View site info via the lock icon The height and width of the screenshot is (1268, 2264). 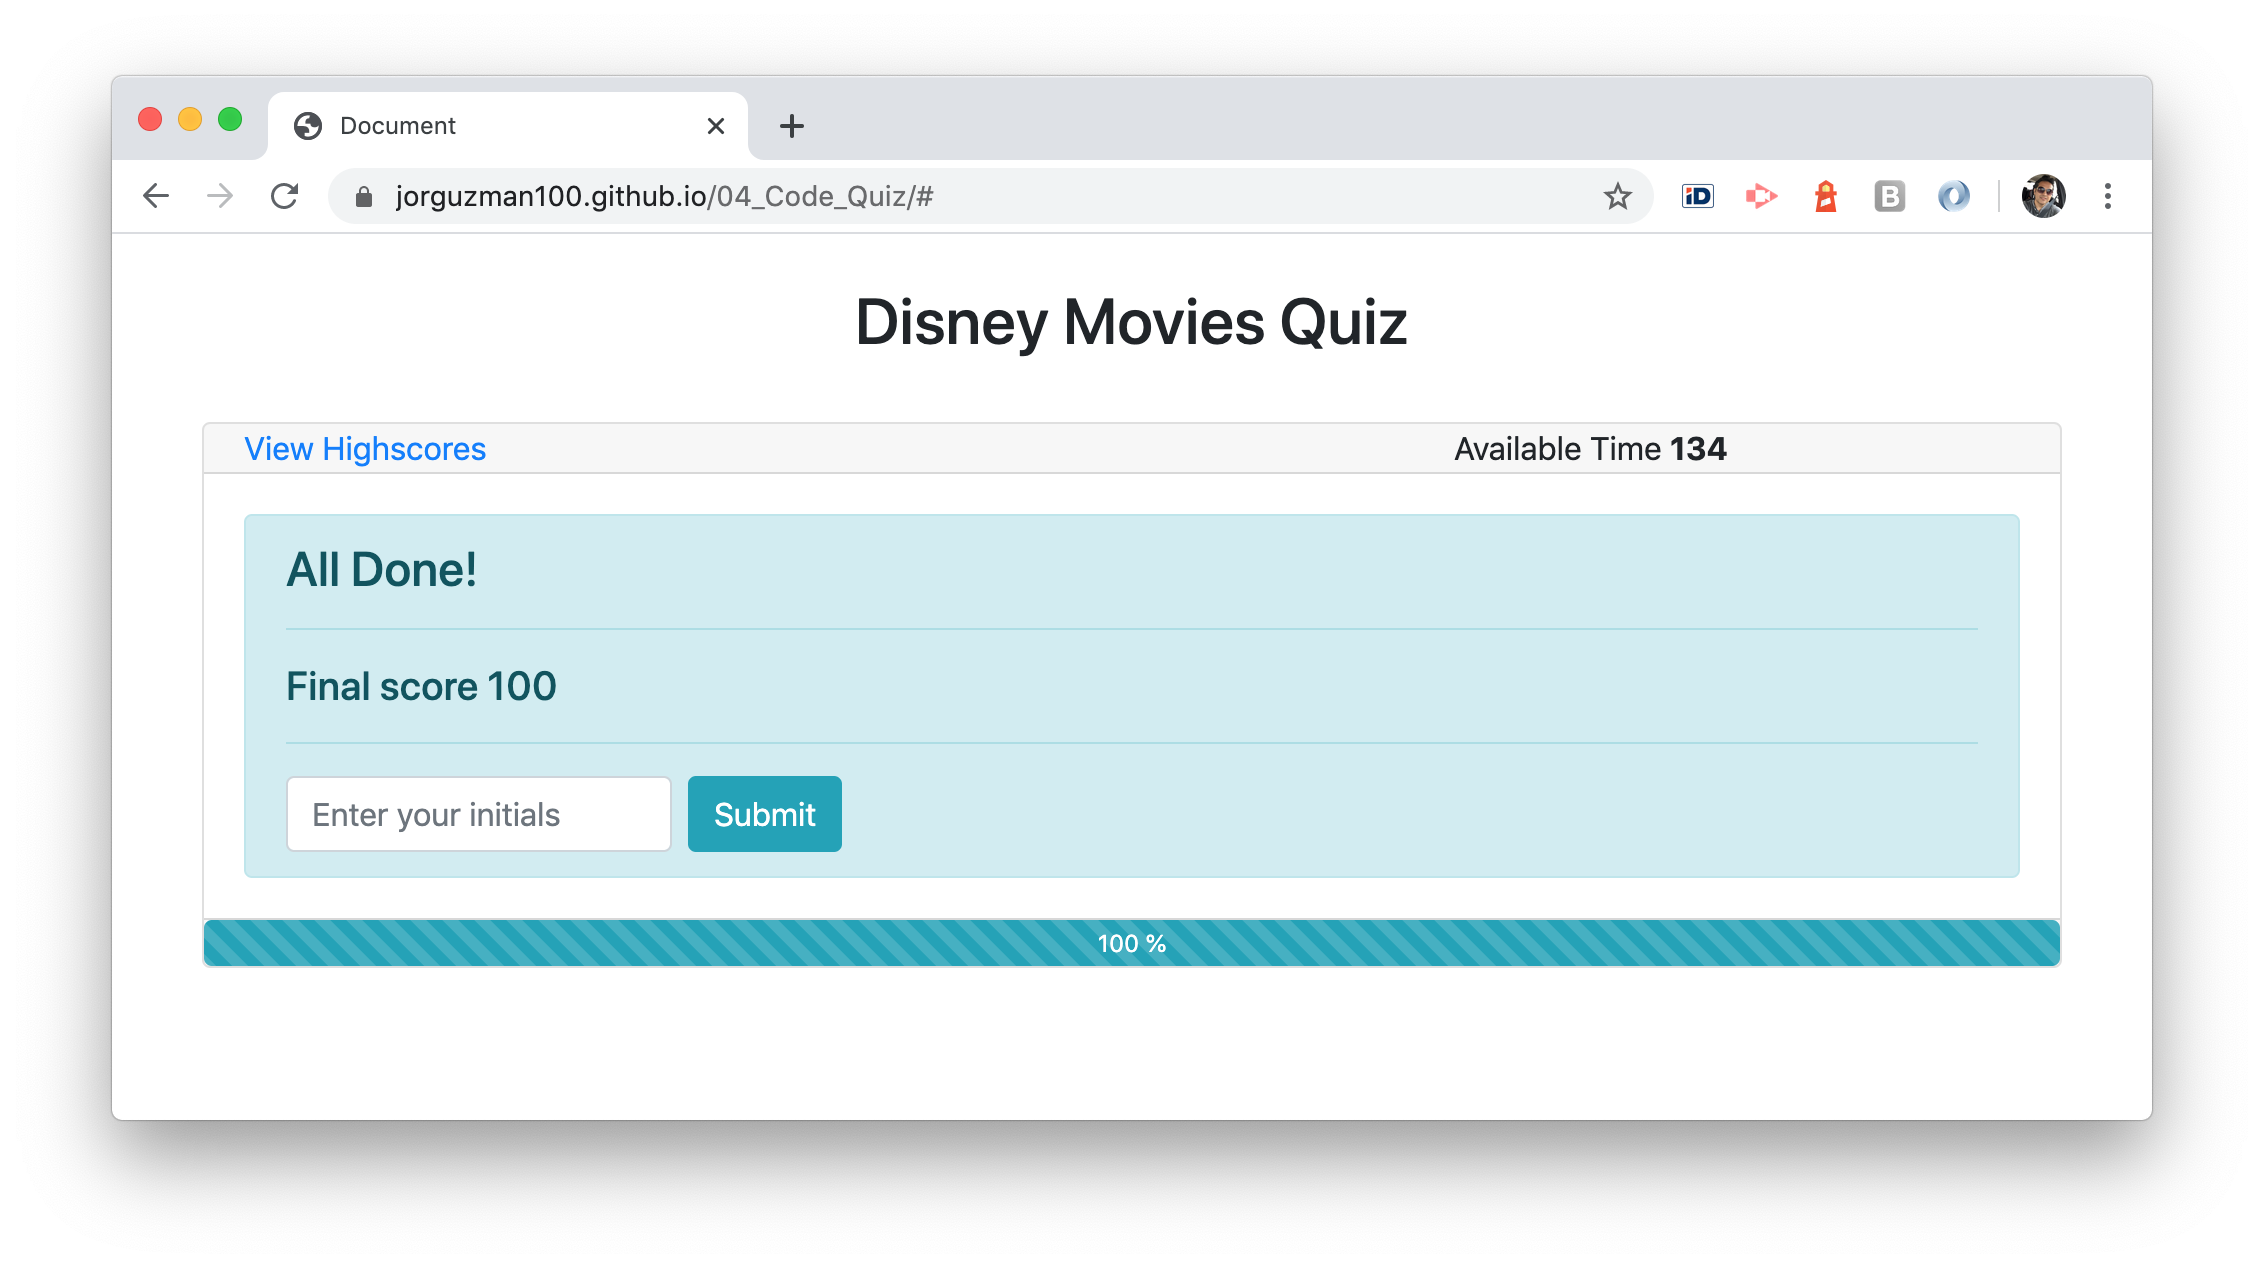(364, 197)
